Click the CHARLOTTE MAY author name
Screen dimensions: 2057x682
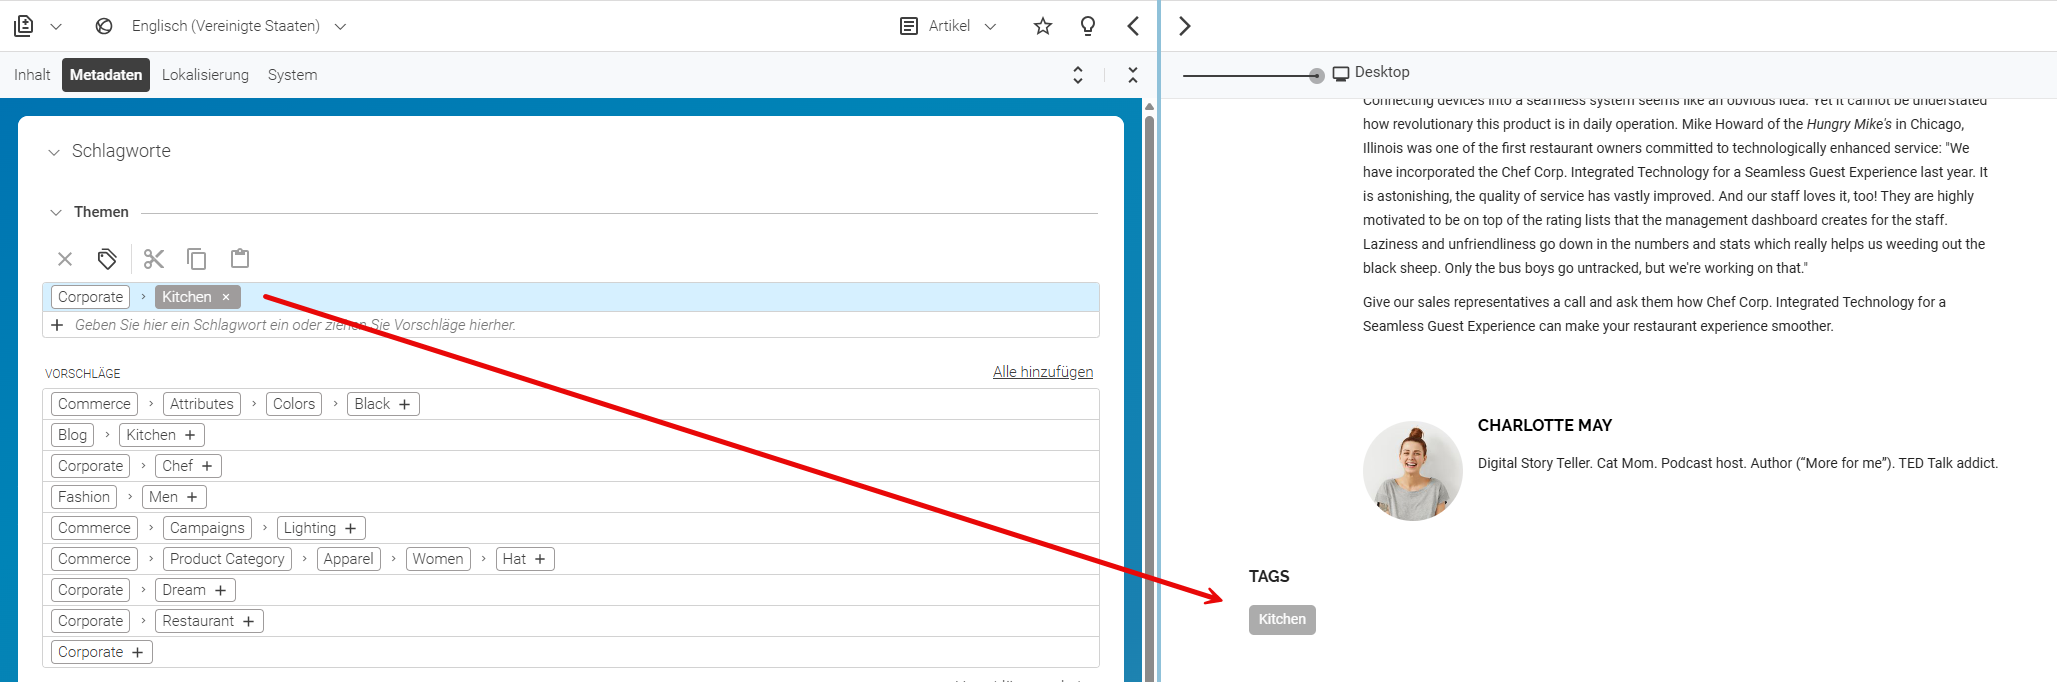click(1545, 426)
